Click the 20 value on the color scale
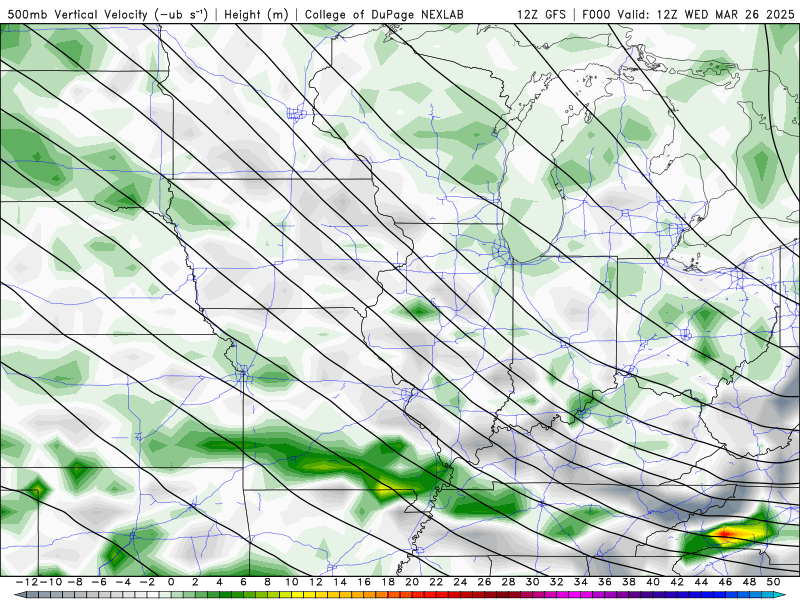The image size is (800, 600). click(412, 582)
